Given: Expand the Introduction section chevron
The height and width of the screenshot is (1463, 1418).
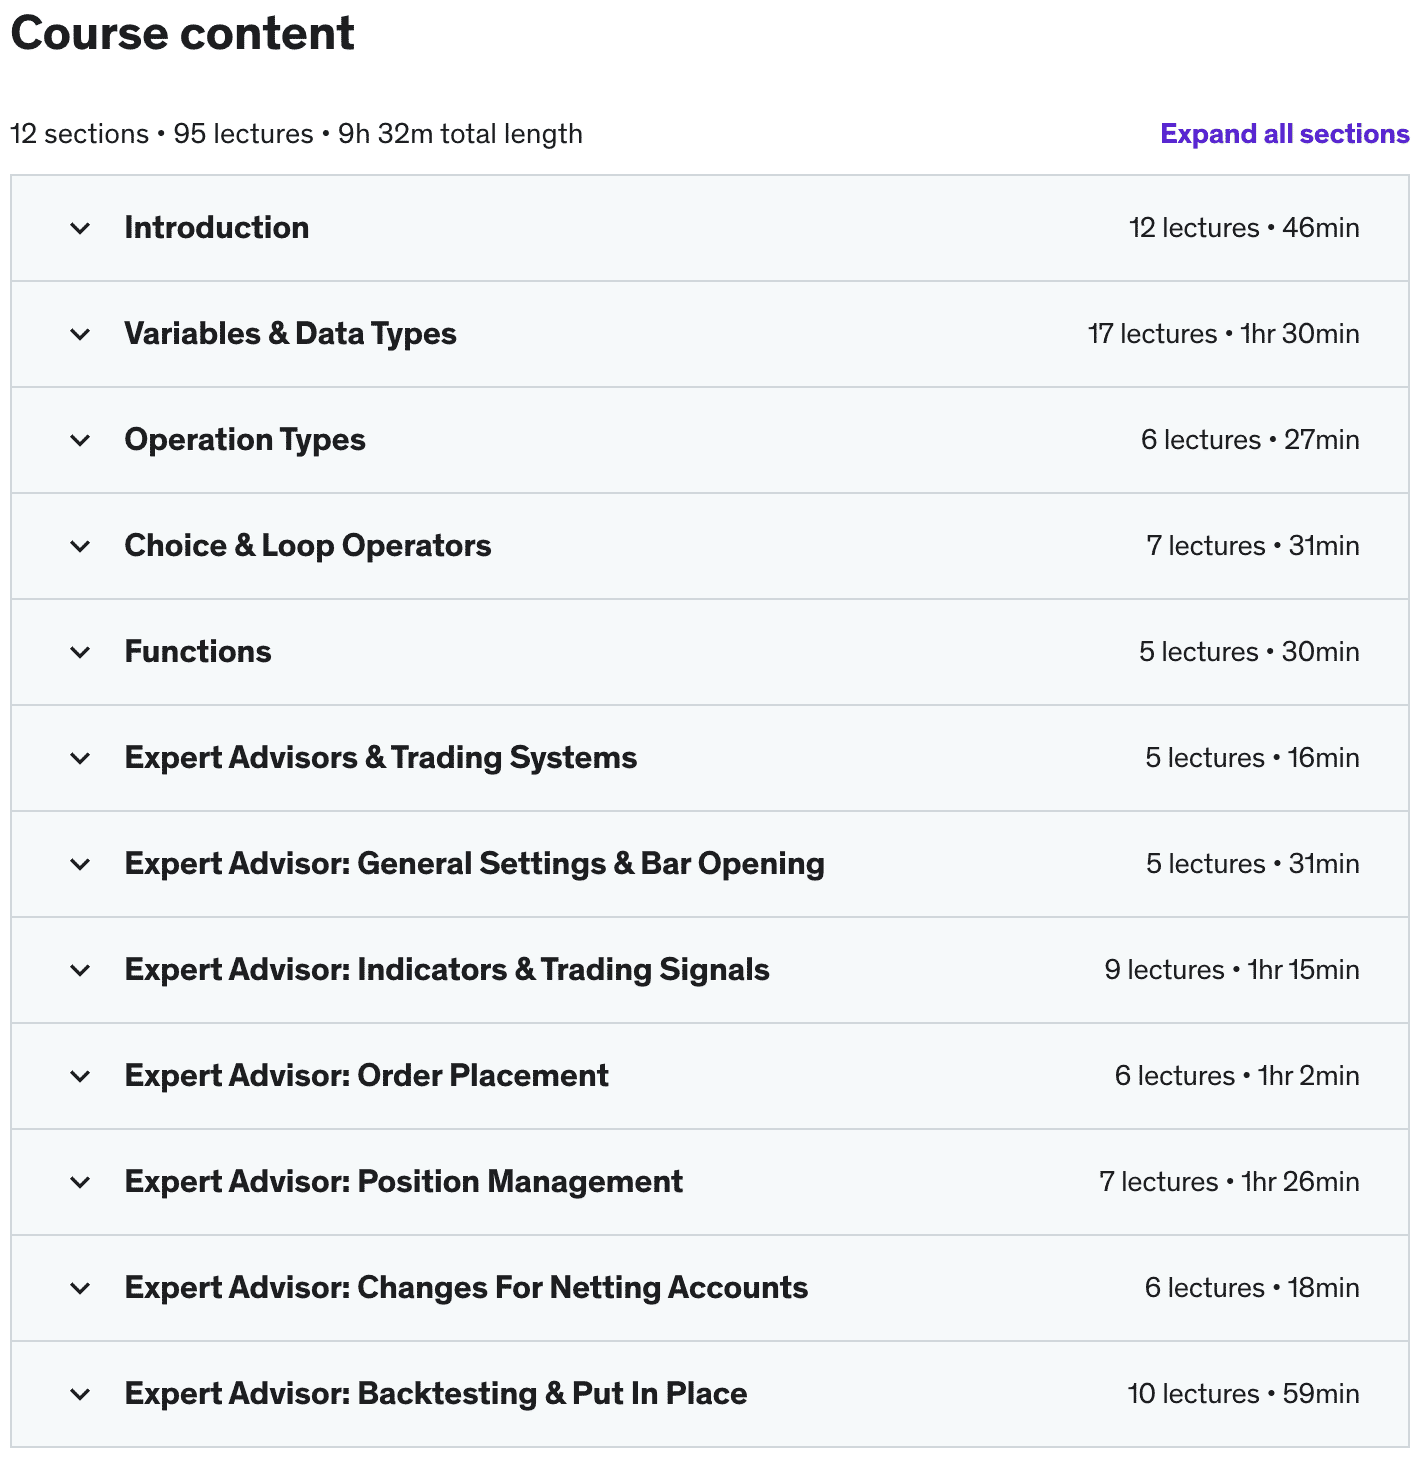Looking at the screenshot, I should pyautogui.click(x=80, y=228).
